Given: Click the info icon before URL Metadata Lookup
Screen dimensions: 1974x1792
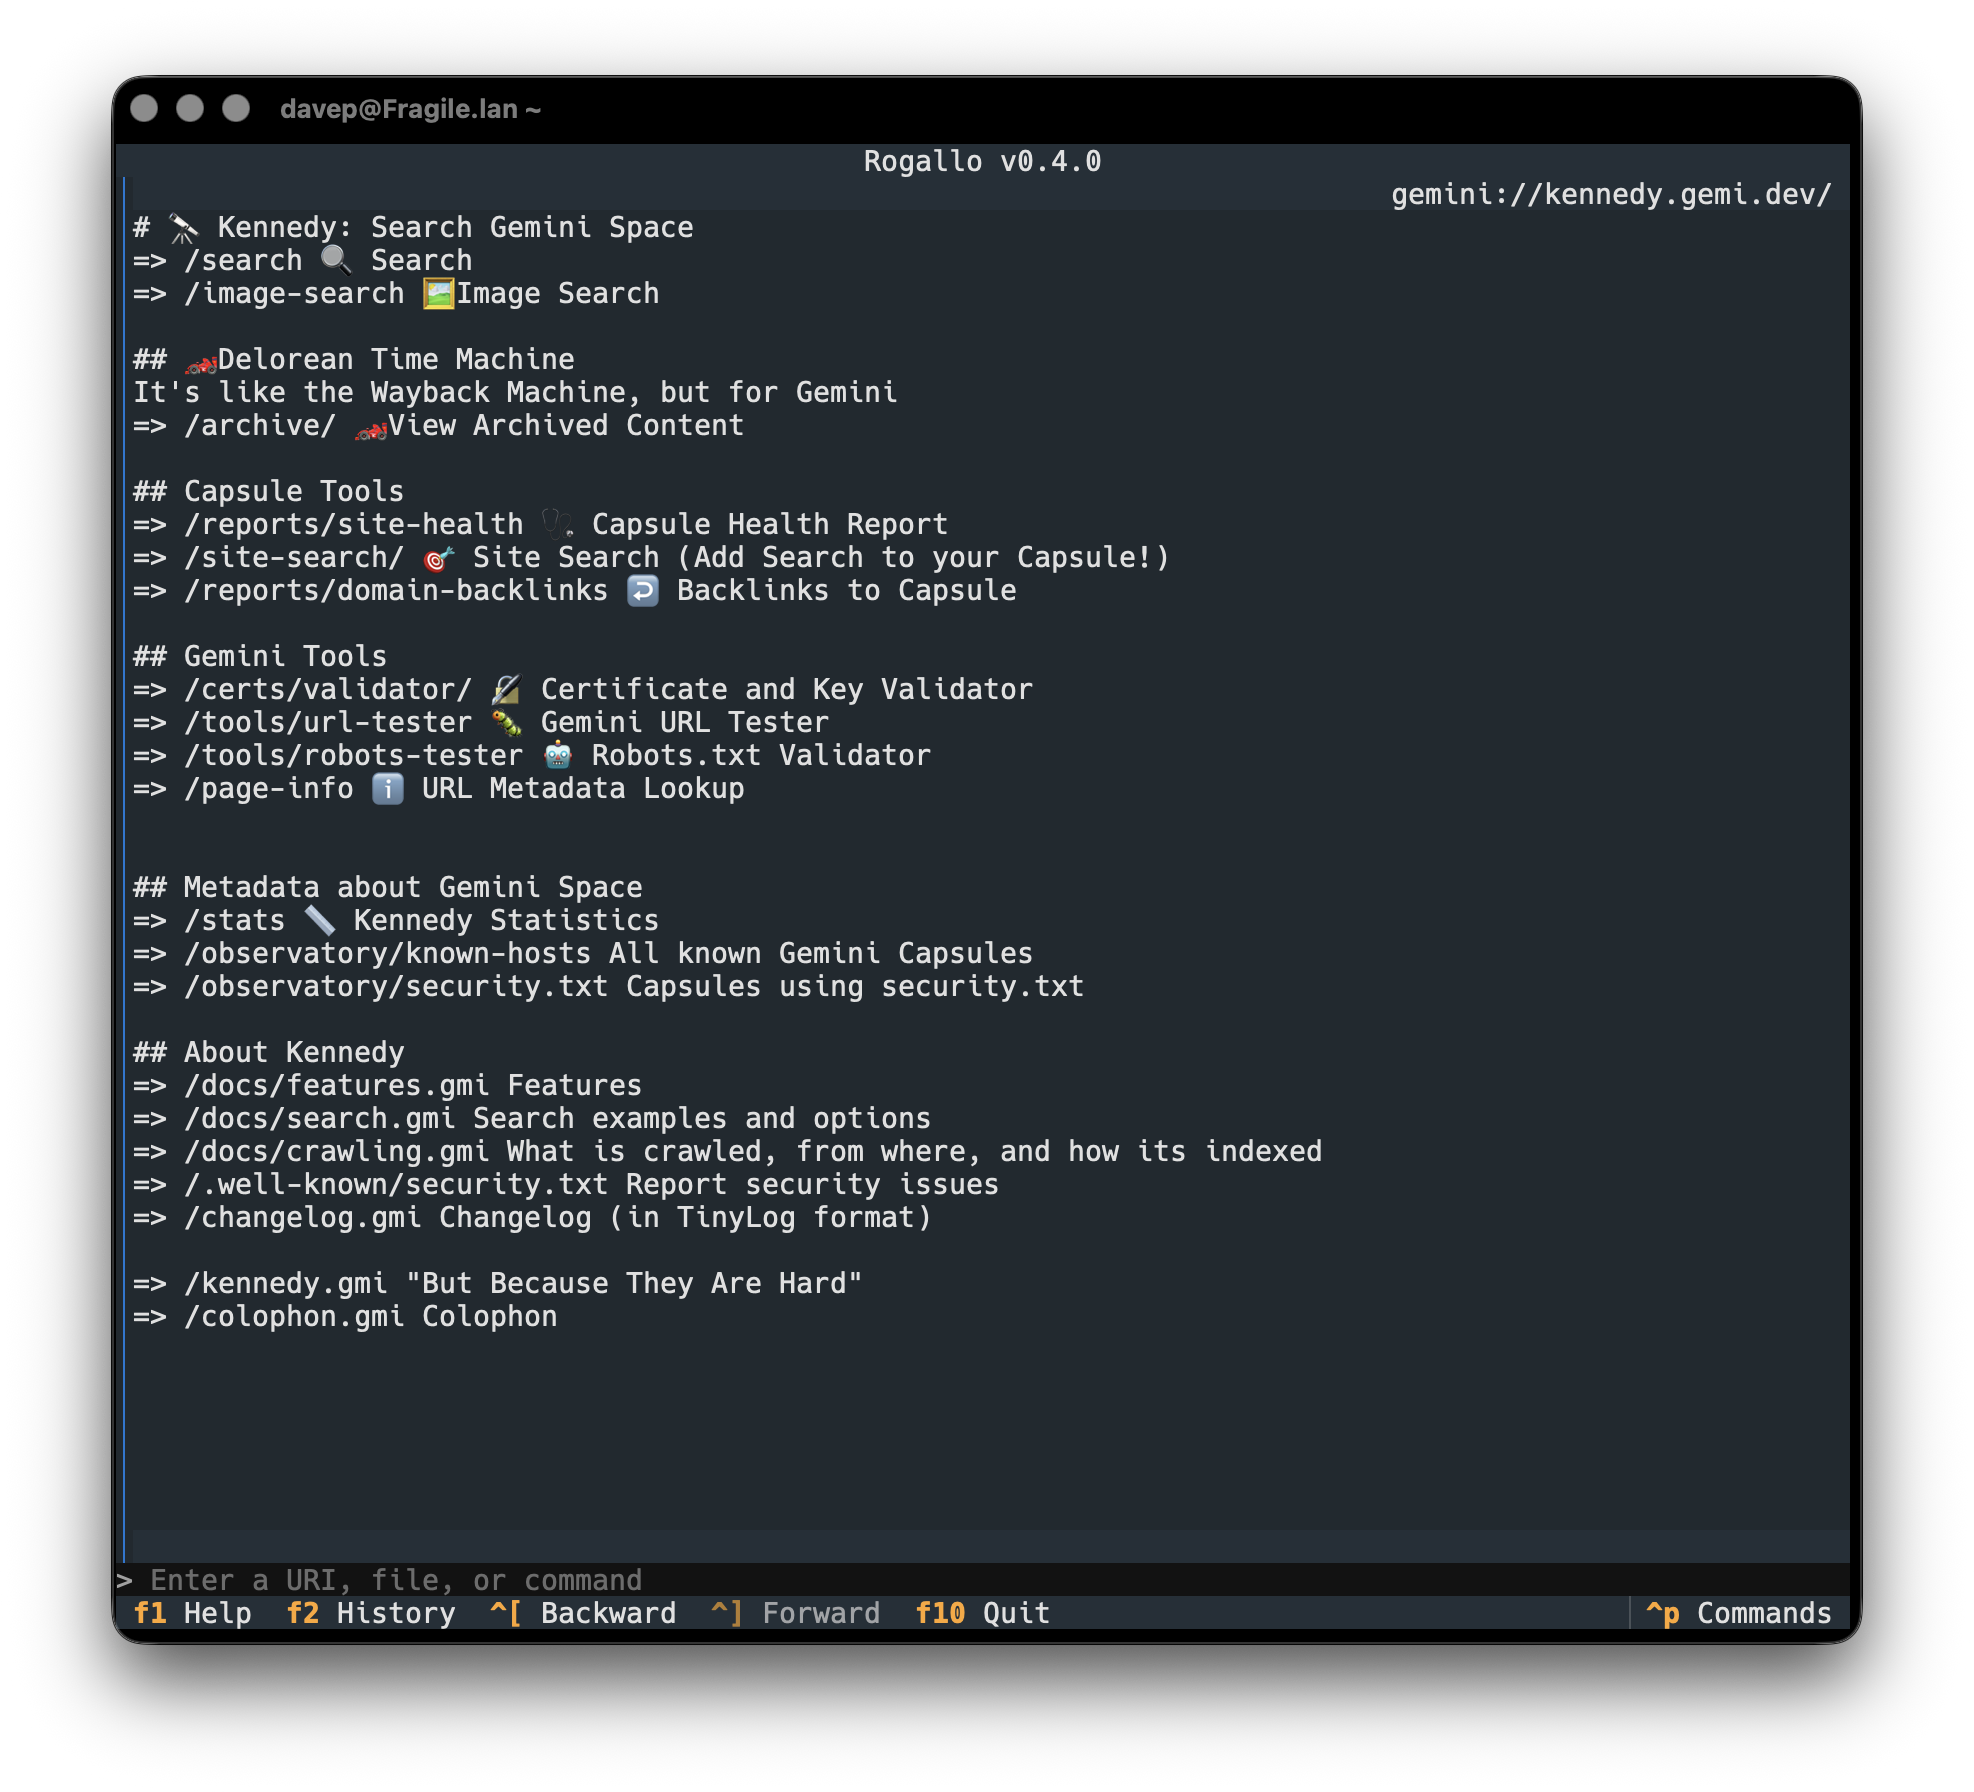Looking at the screenshot, I should pyautogui.click(x=387, y=789).
